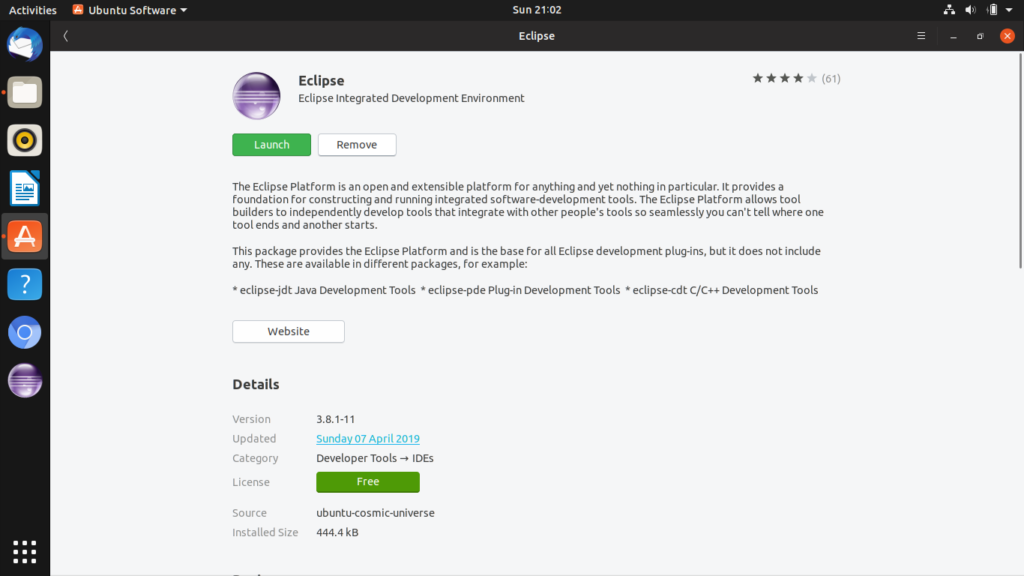Show the applications grid
The height and width of the screenshot is (576, 1024).
(25, 552)
